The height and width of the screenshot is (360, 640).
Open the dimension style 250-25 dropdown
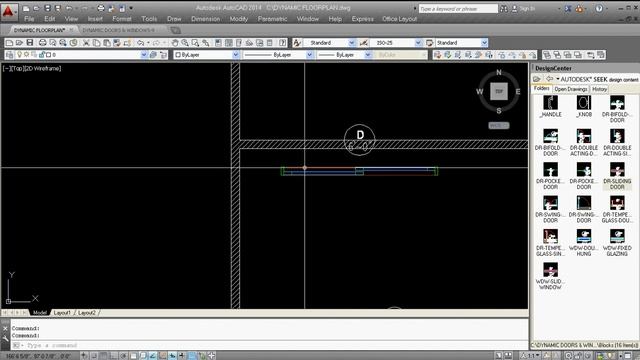418,43
